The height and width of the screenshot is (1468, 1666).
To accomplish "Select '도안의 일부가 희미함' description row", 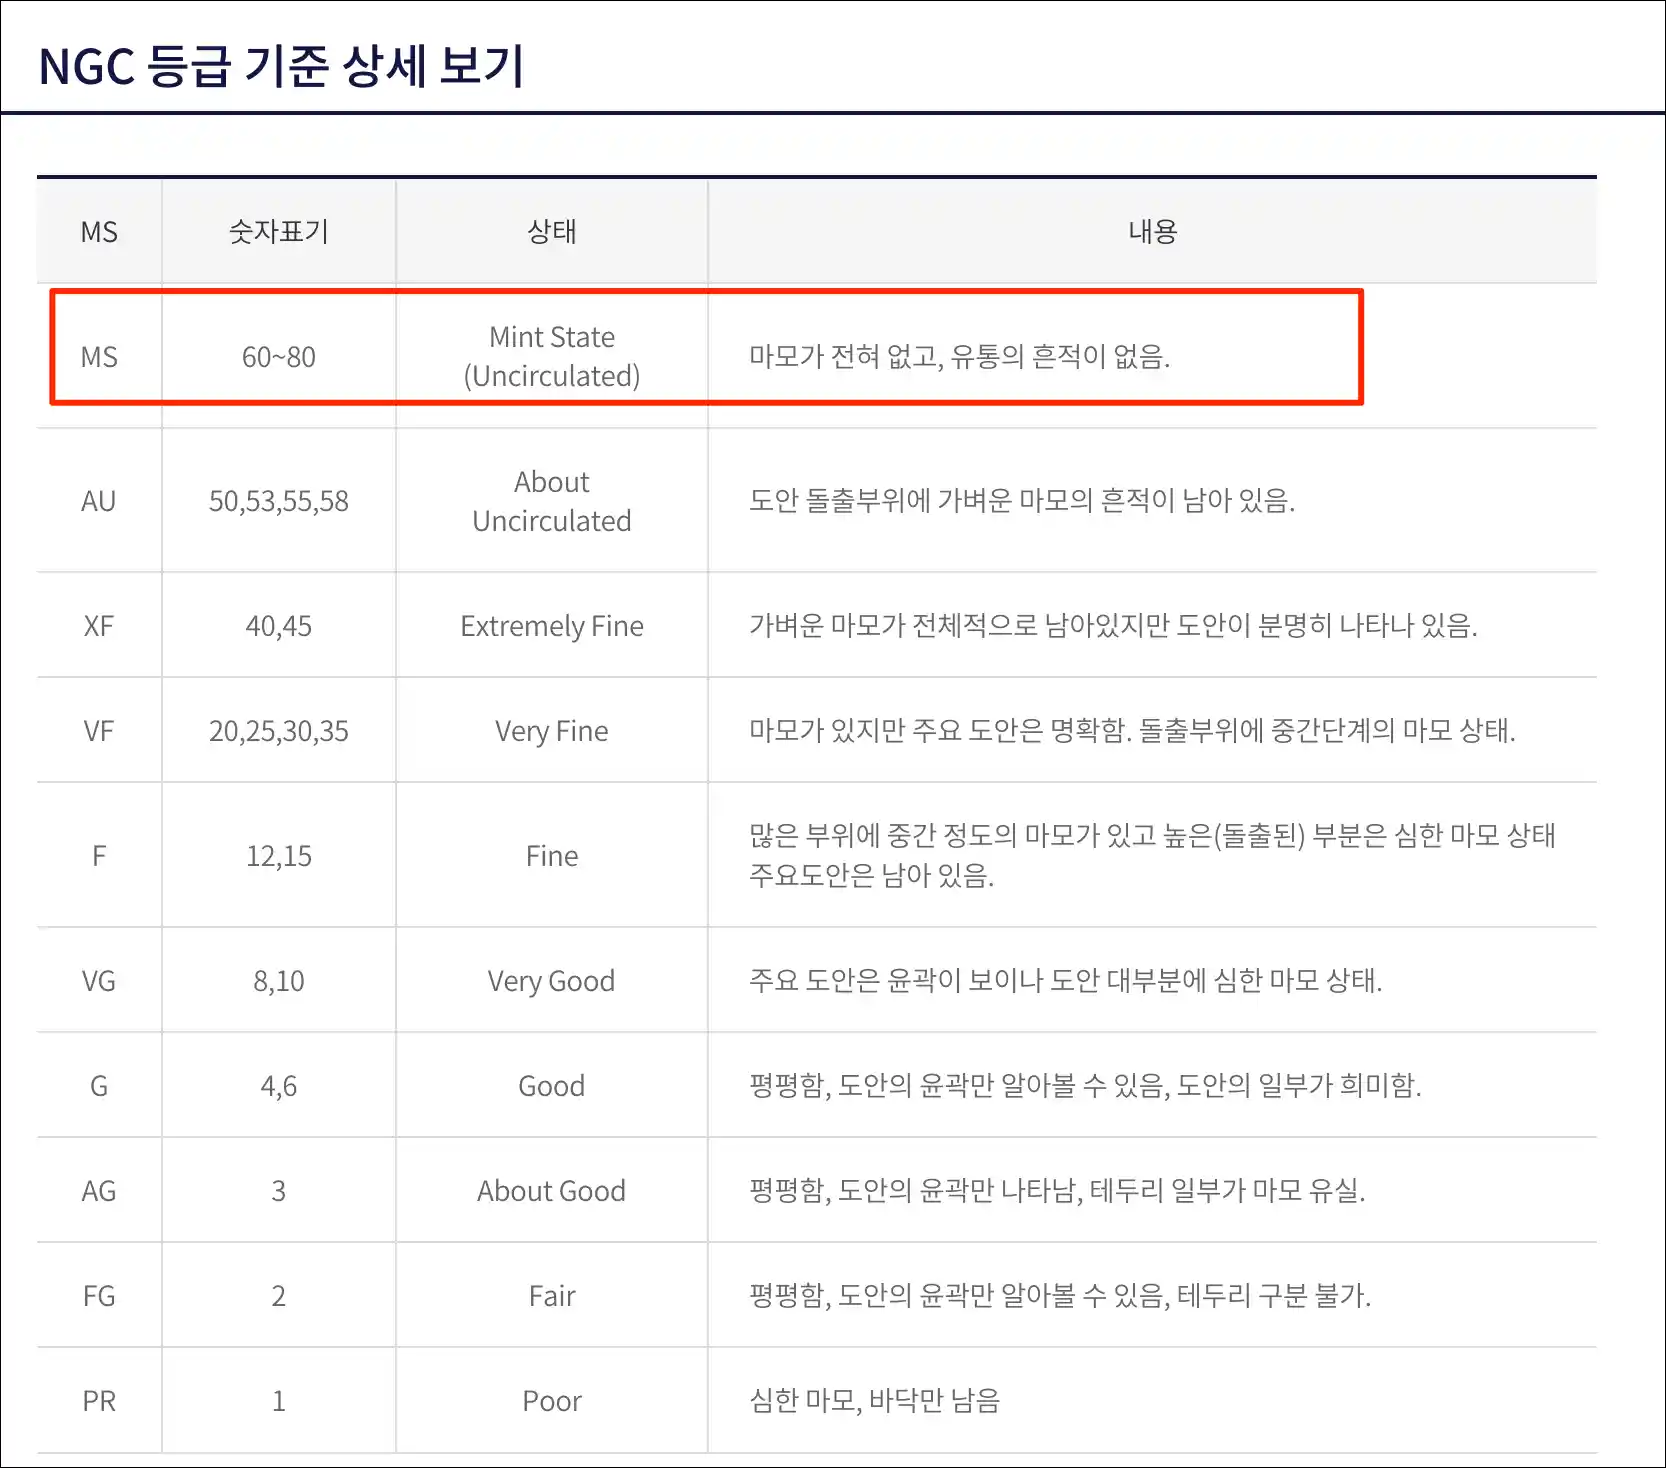I will (x=1085, y=1085).
